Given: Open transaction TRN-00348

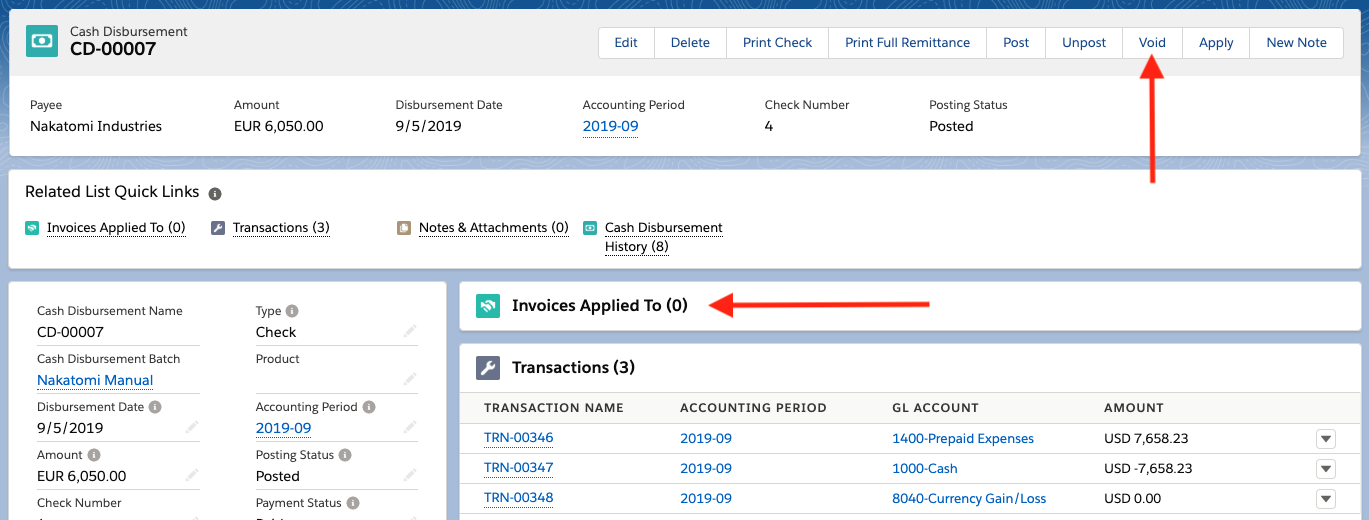Looking at the screenshot, I should point(518,498).
